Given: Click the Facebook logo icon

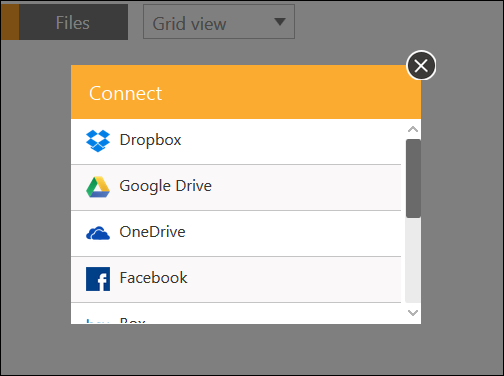Looking at the screenshot, I should pos(98,279).
